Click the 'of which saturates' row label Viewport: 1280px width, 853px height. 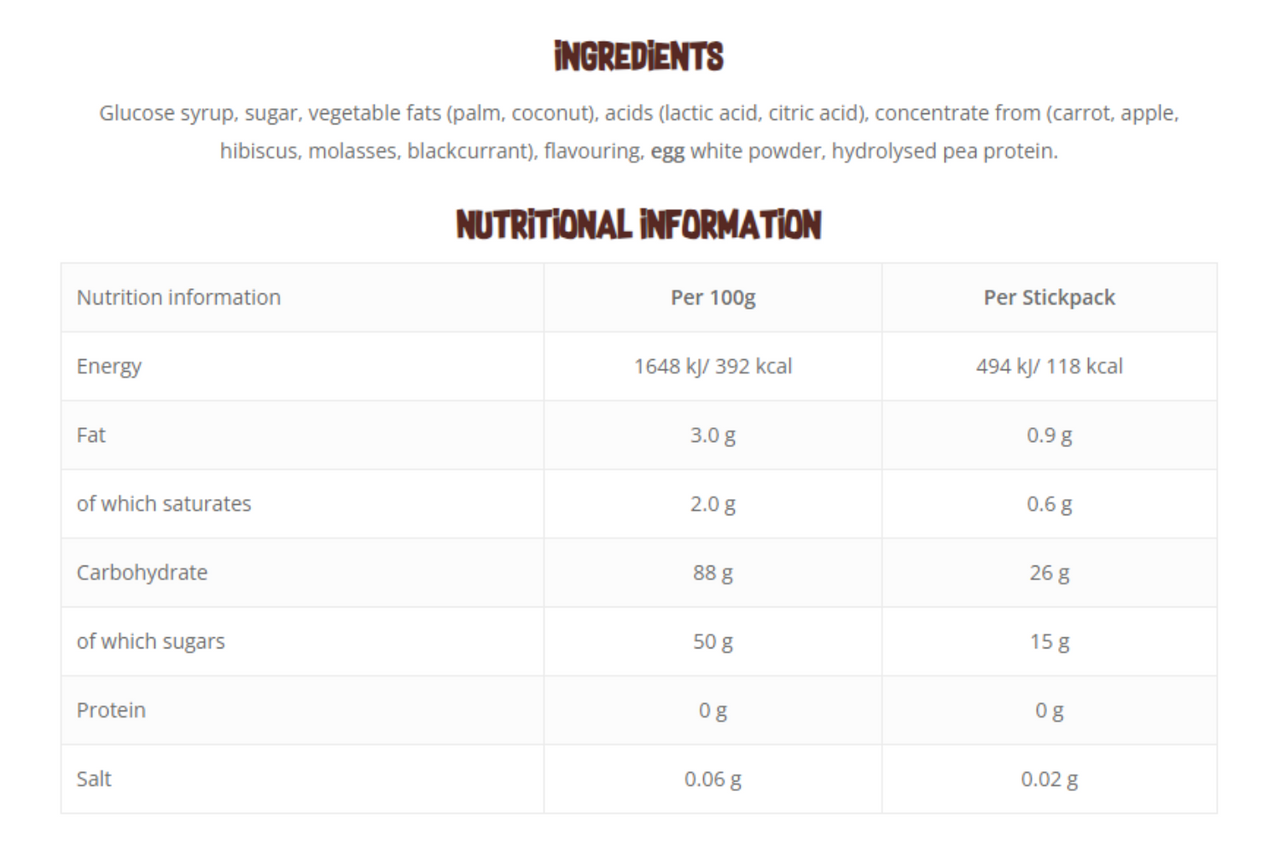click(x=164, y=504)
